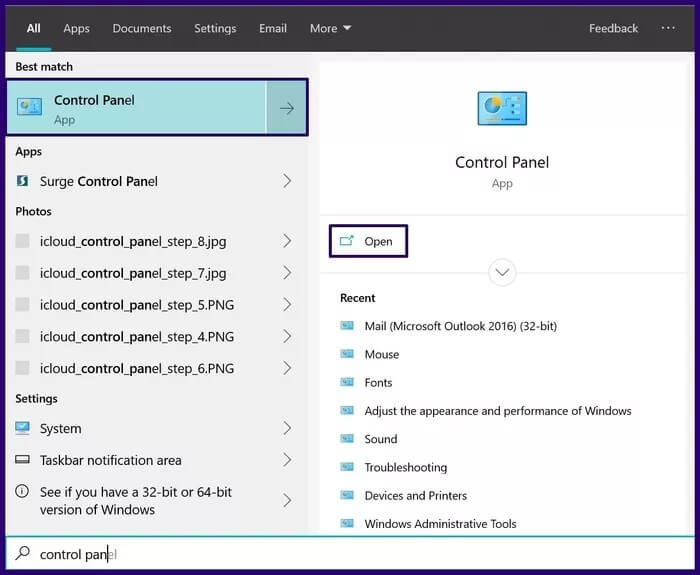Expand Taskbar notification area chevron

[x=287, y=460]
